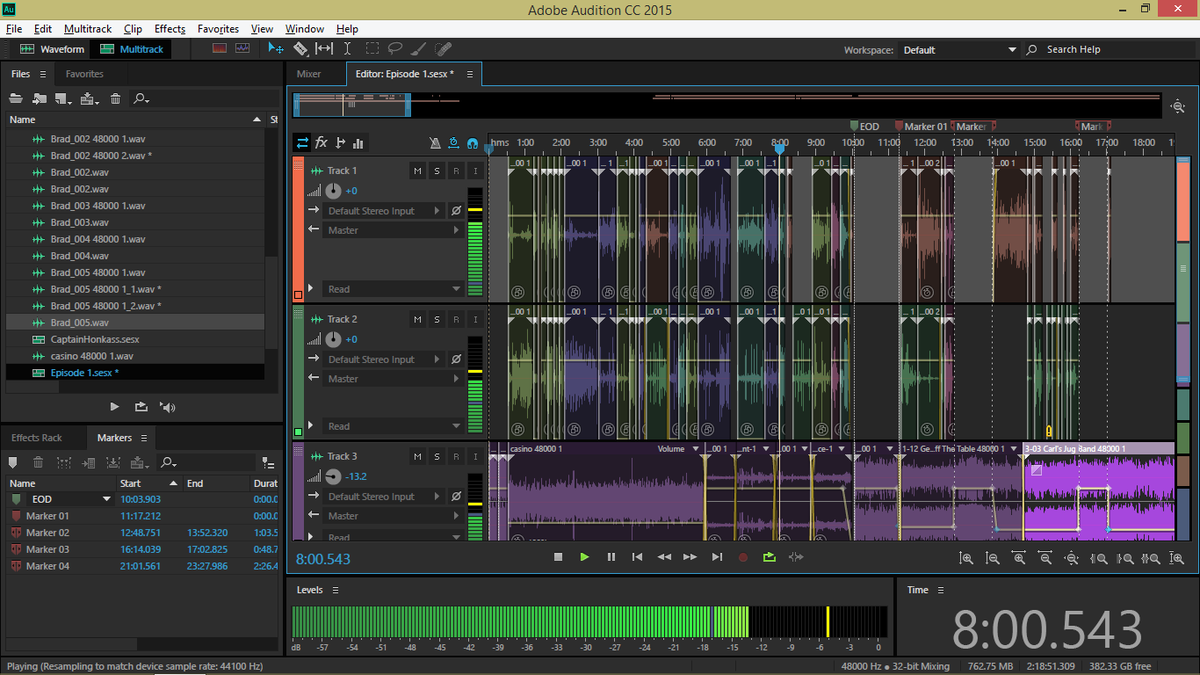Image resolution: width=1200 pixels, height=675 pixels.
Task: Toggle the metronome in the Editor panel
Action: 436,142
